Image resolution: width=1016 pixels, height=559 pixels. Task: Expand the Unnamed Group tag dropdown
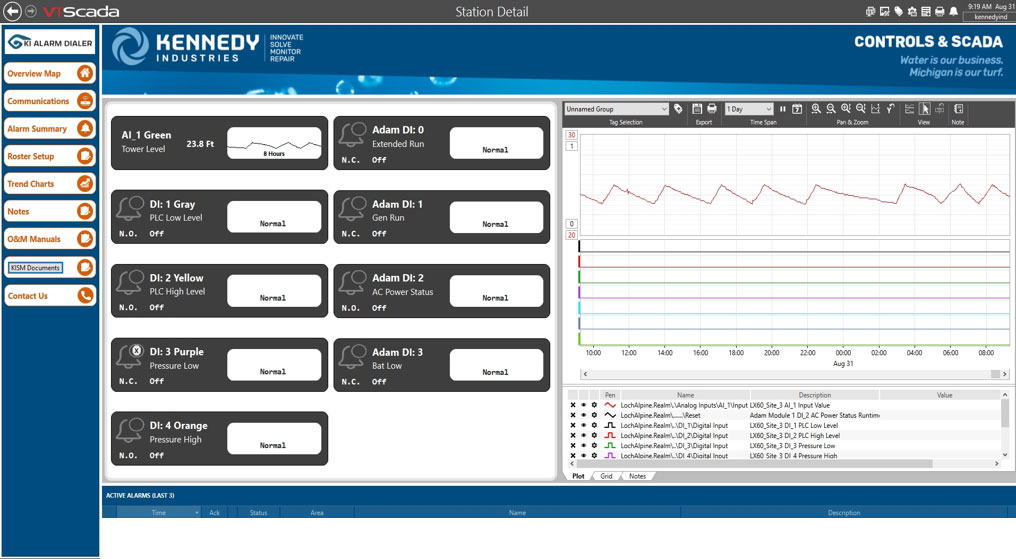[x=663, y=109]
